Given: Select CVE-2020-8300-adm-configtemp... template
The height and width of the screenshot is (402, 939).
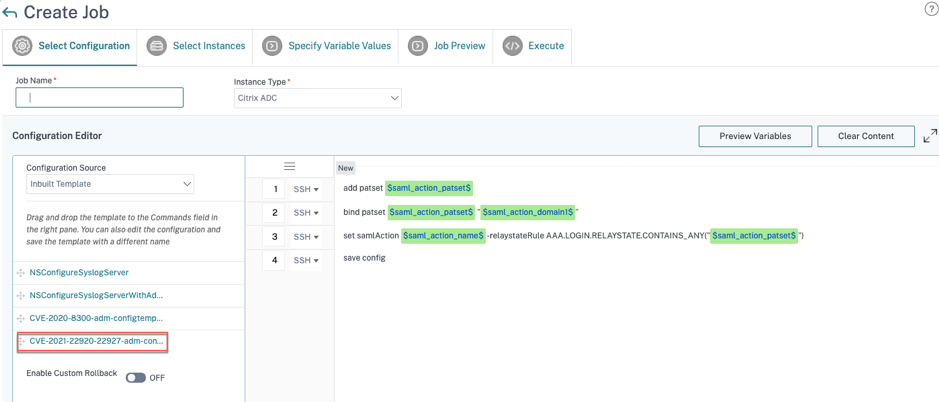Looking at the screenshot, I should [x=96, y=318].
